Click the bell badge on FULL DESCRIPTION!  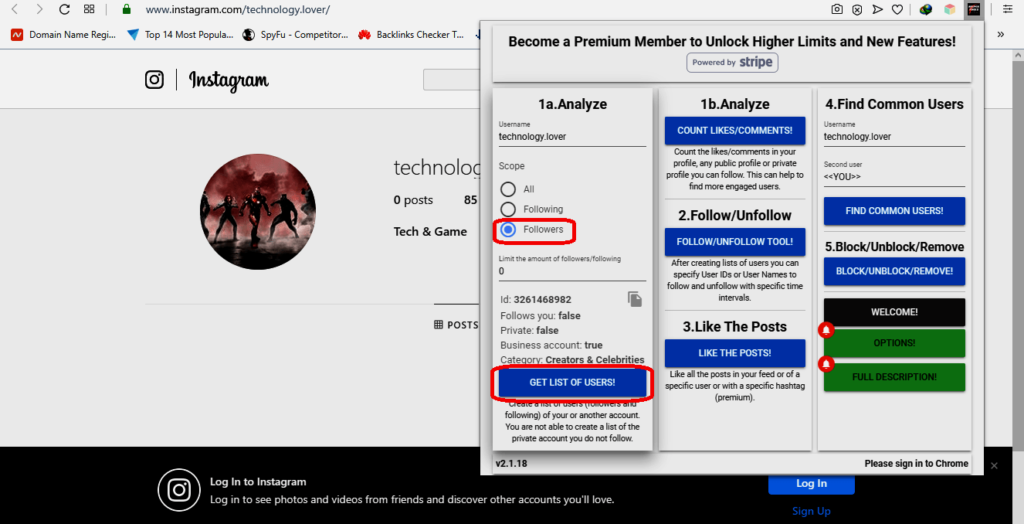[x=826, y=363]
